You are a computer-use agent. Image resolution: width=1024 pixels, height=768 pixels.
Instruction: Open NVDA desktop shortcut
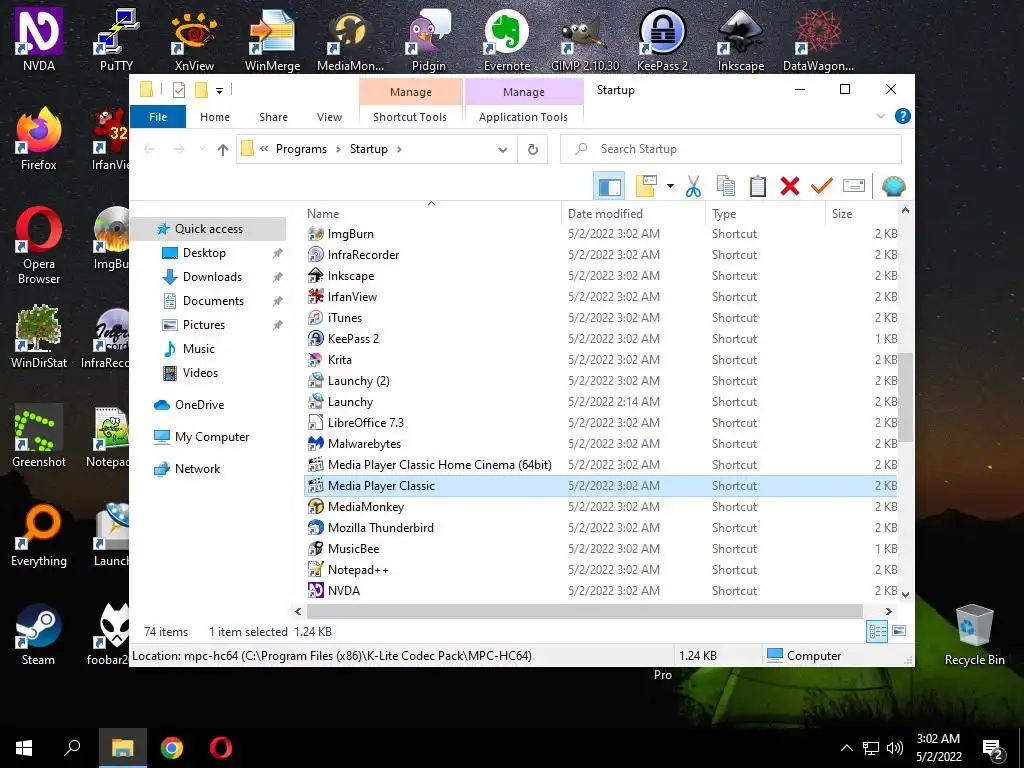point(39,39)
